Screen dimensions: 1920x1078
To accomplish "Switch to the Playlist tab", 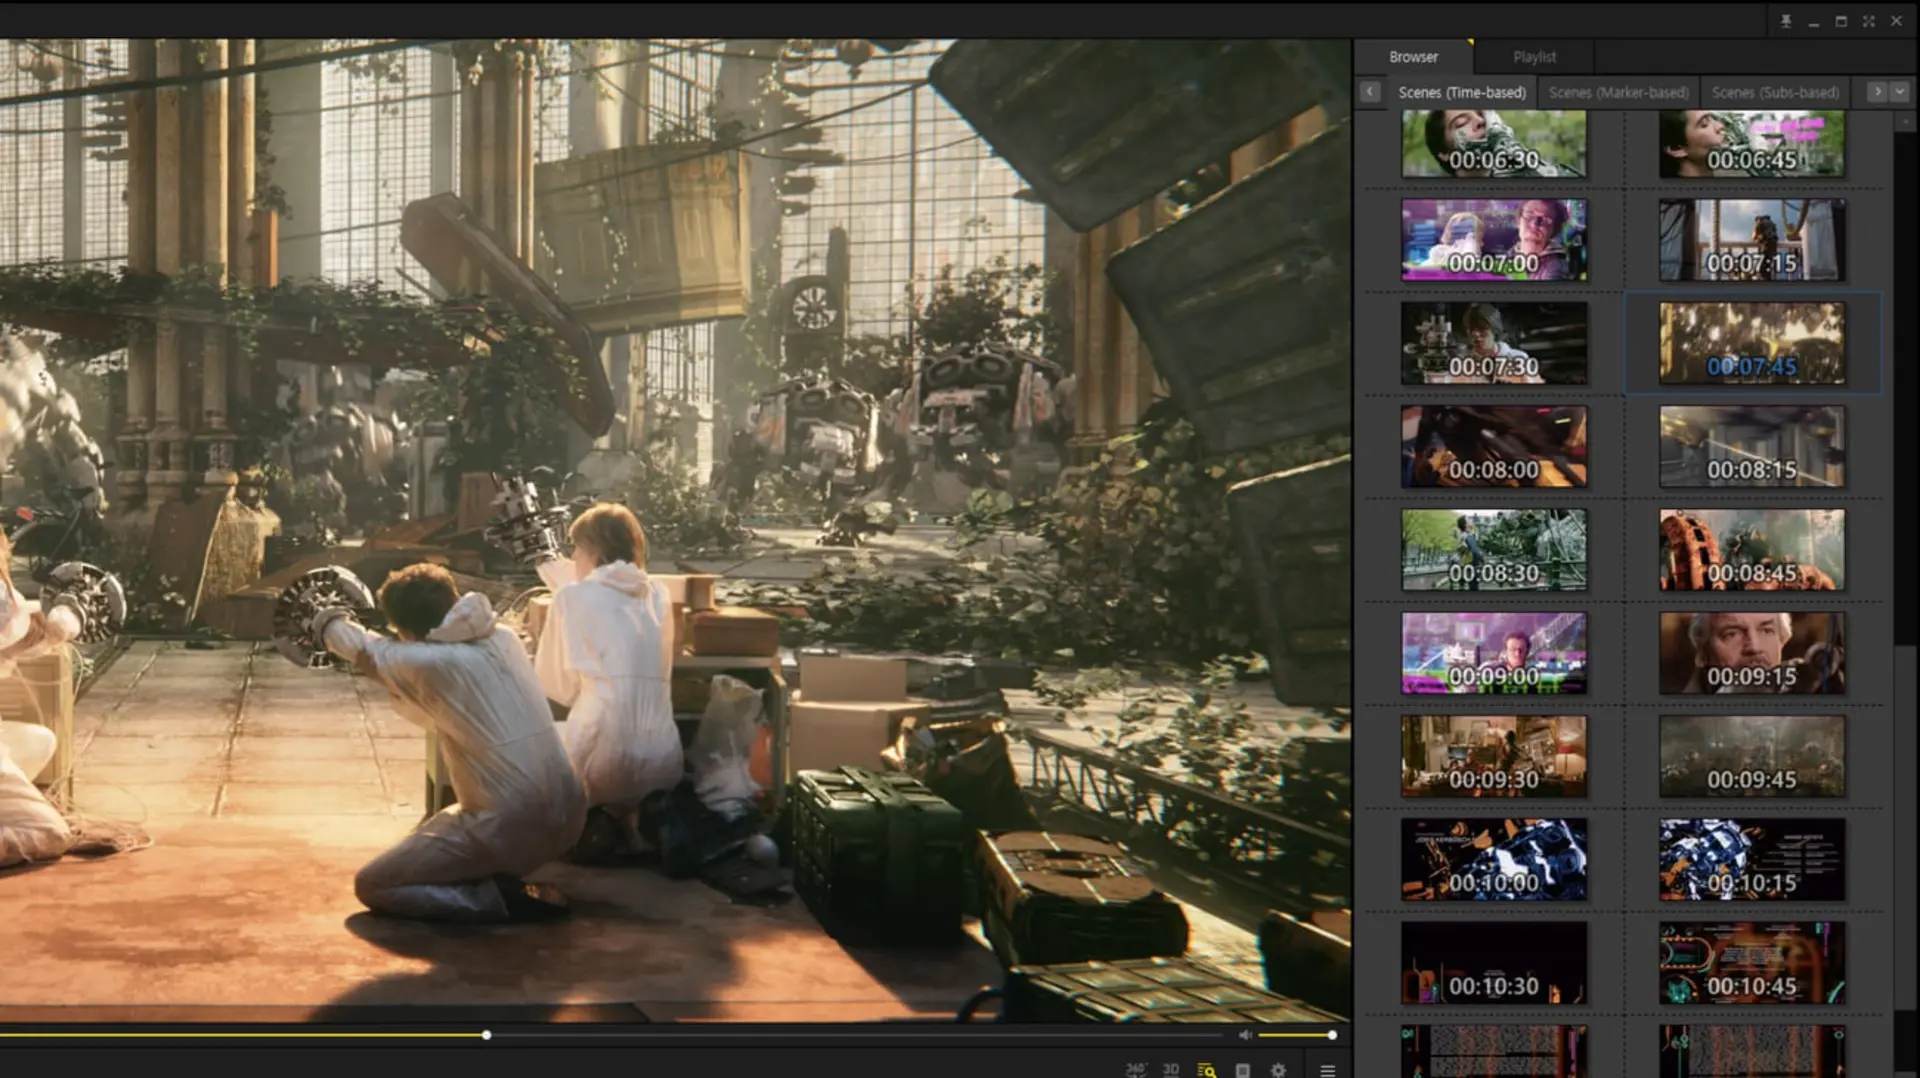I will click(x=1534, y=57).
